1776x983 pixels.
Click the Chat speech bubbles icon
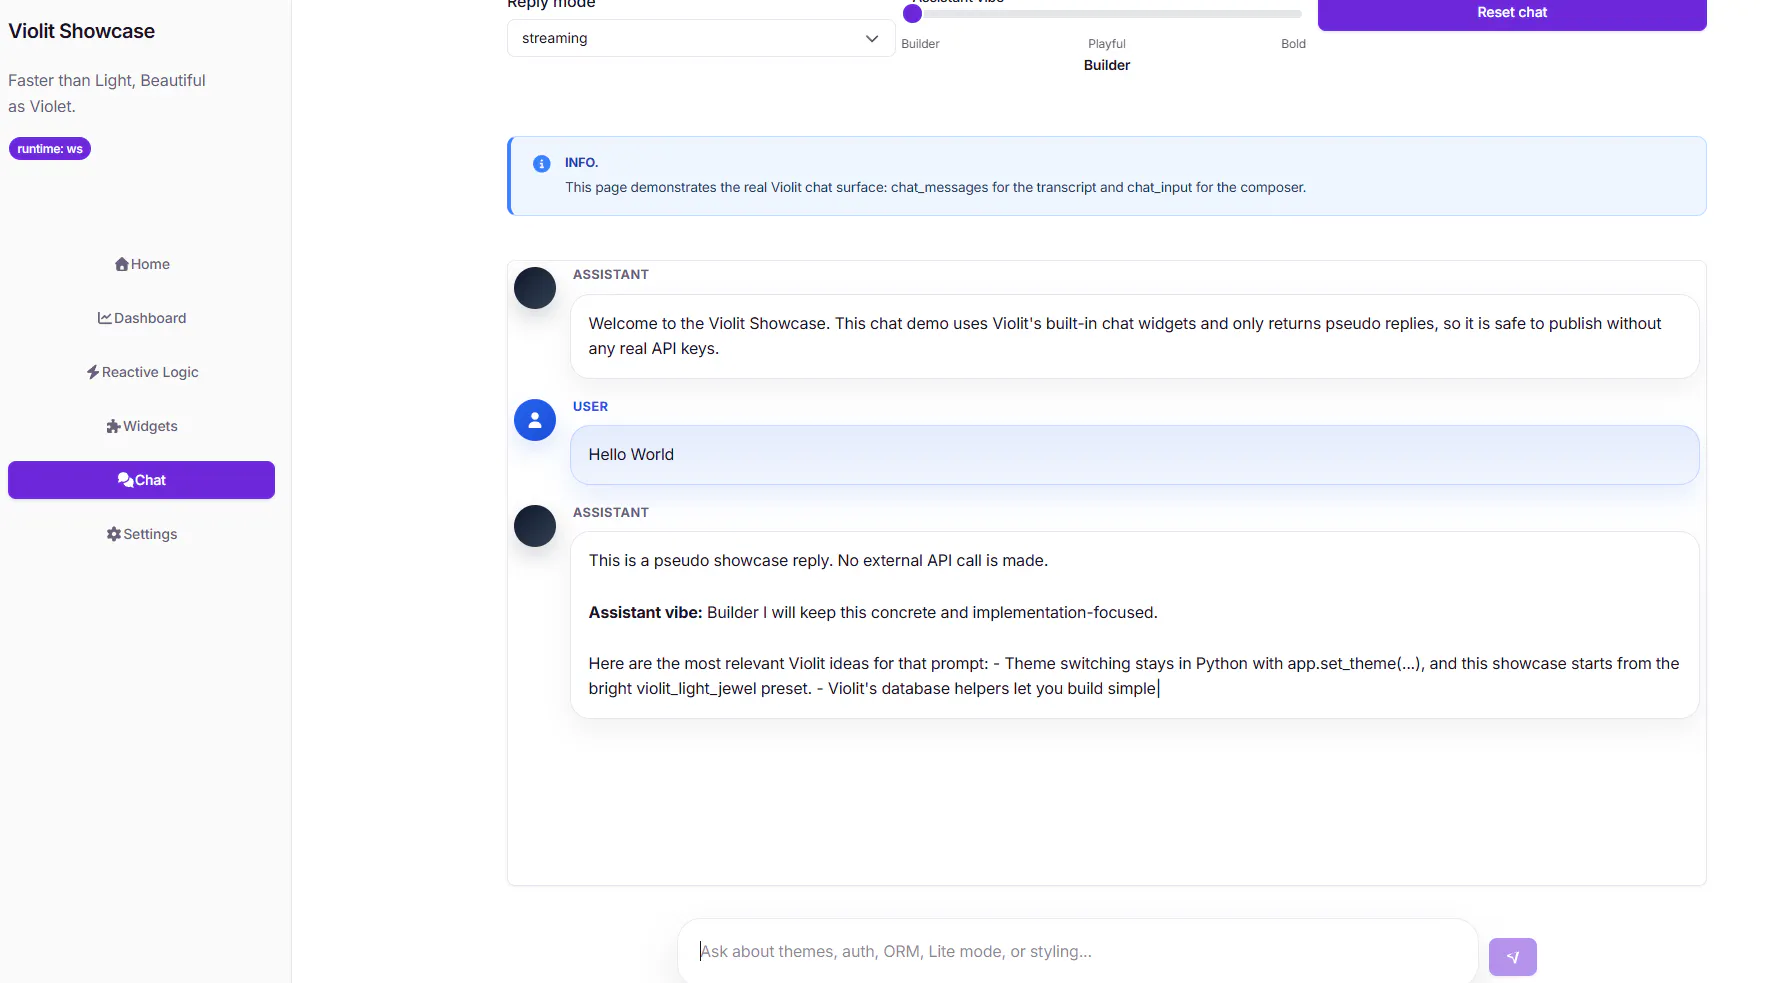(126, 480)
